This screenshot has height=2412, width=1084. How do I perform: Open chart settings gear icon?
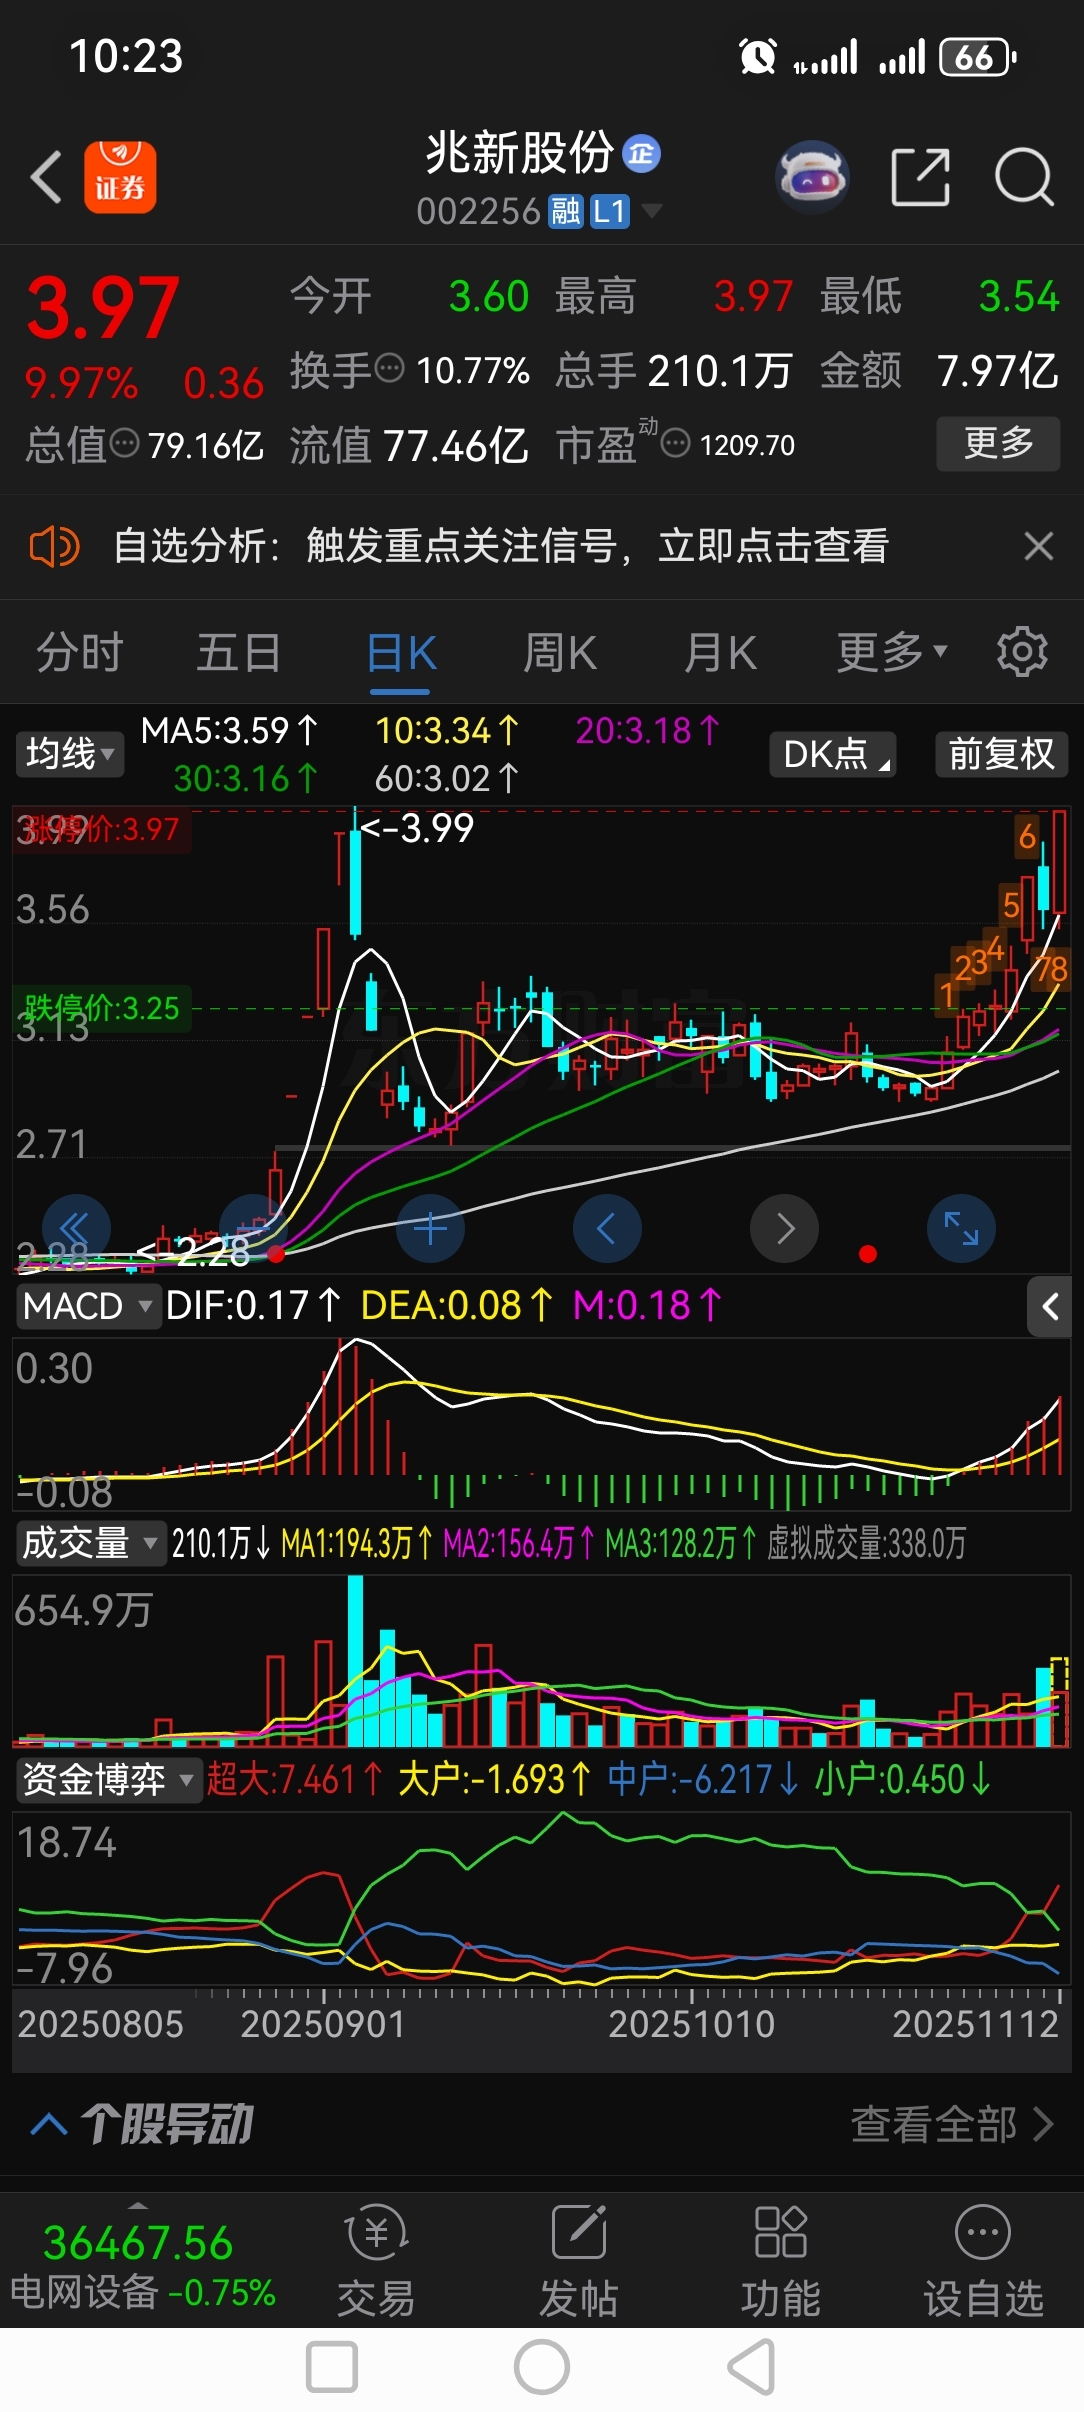coord(1022,652)
